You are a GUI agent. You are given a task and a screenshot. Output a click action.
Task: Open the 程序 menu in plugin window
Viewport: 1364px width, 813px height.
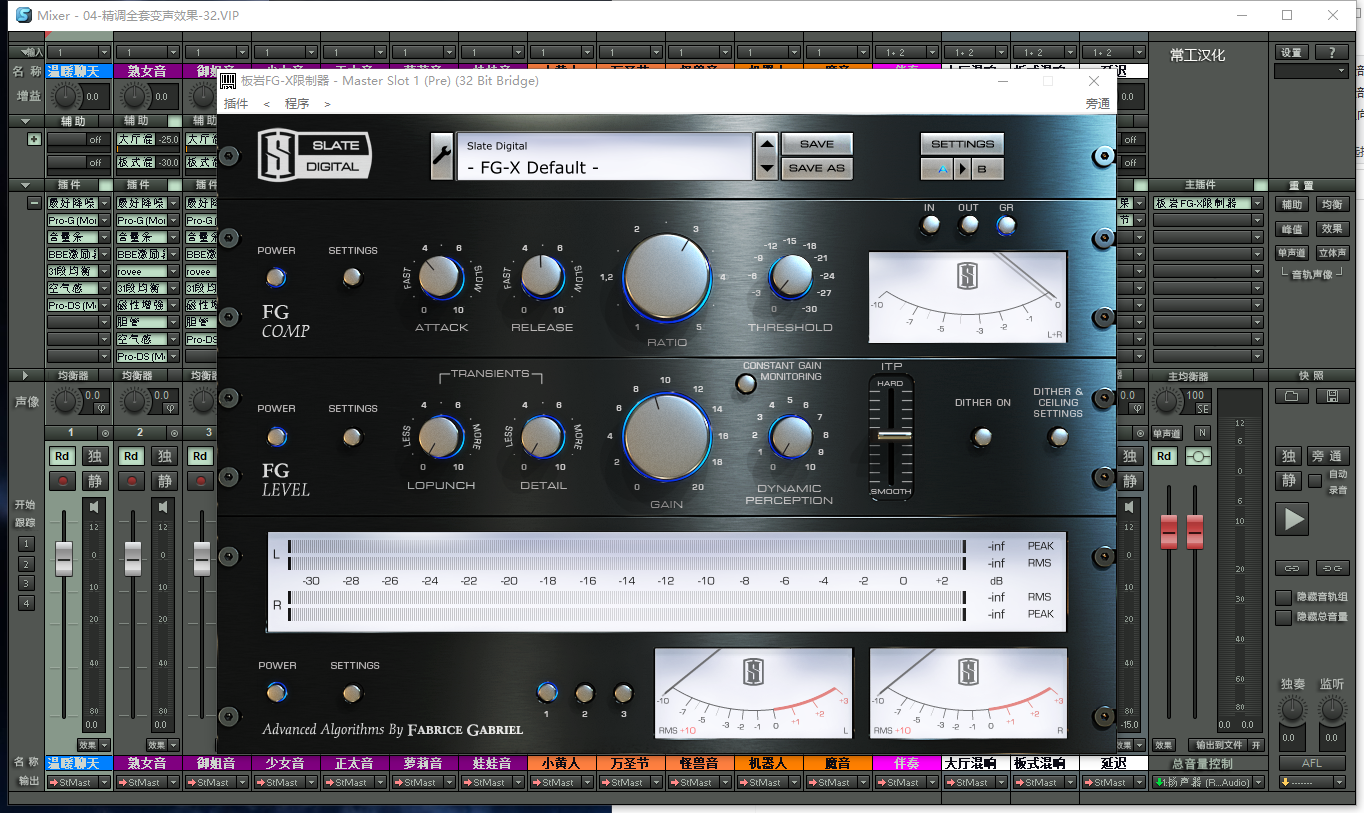(x=297, y=103)
